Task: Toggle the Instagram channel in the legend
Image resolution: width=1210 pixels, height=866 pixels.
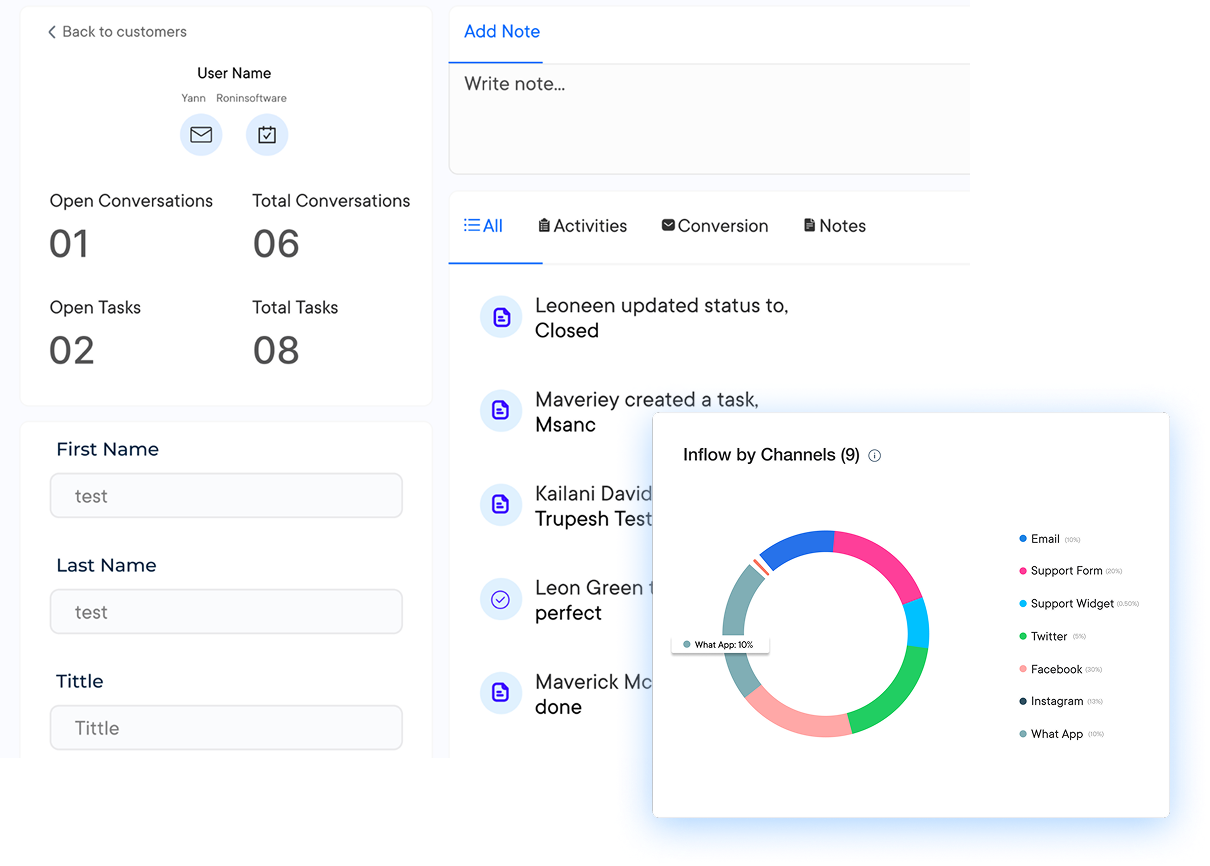Action: coord(1057,701)
